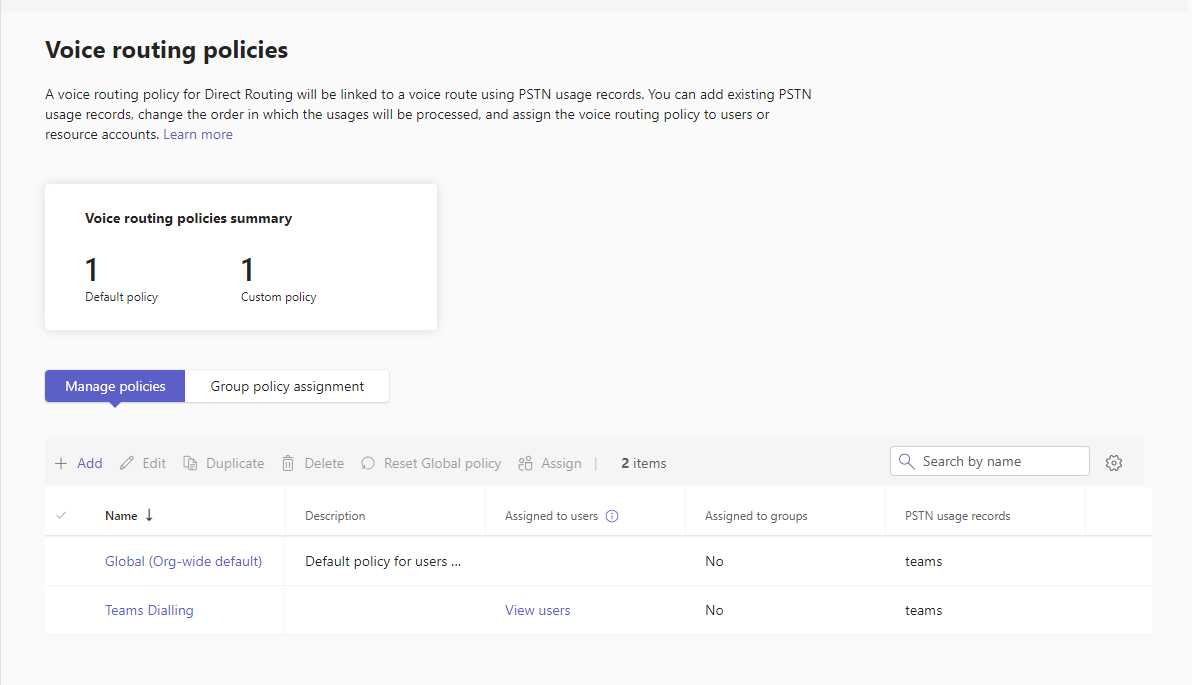Viewport: 1192px width, 685px height.
Task: Click the Duplicate policy icon
Action: [x=190, y=463]
